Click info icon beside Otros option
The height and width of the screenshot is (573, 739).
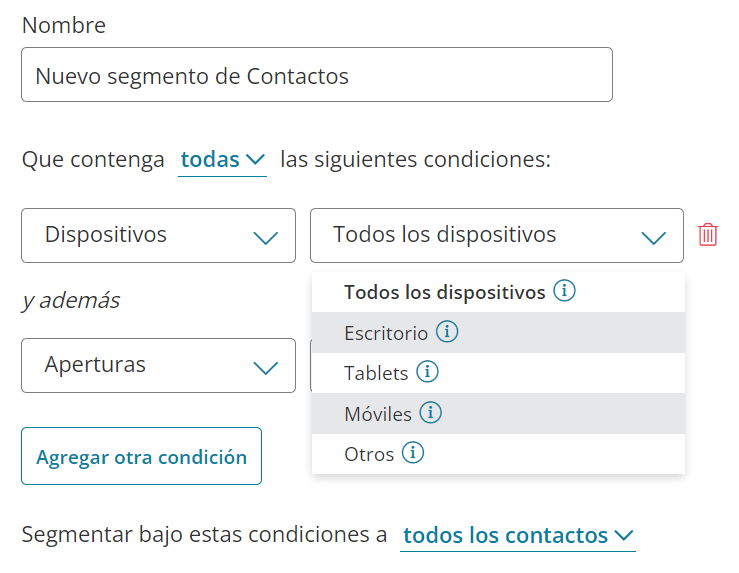tap(413, 453)
